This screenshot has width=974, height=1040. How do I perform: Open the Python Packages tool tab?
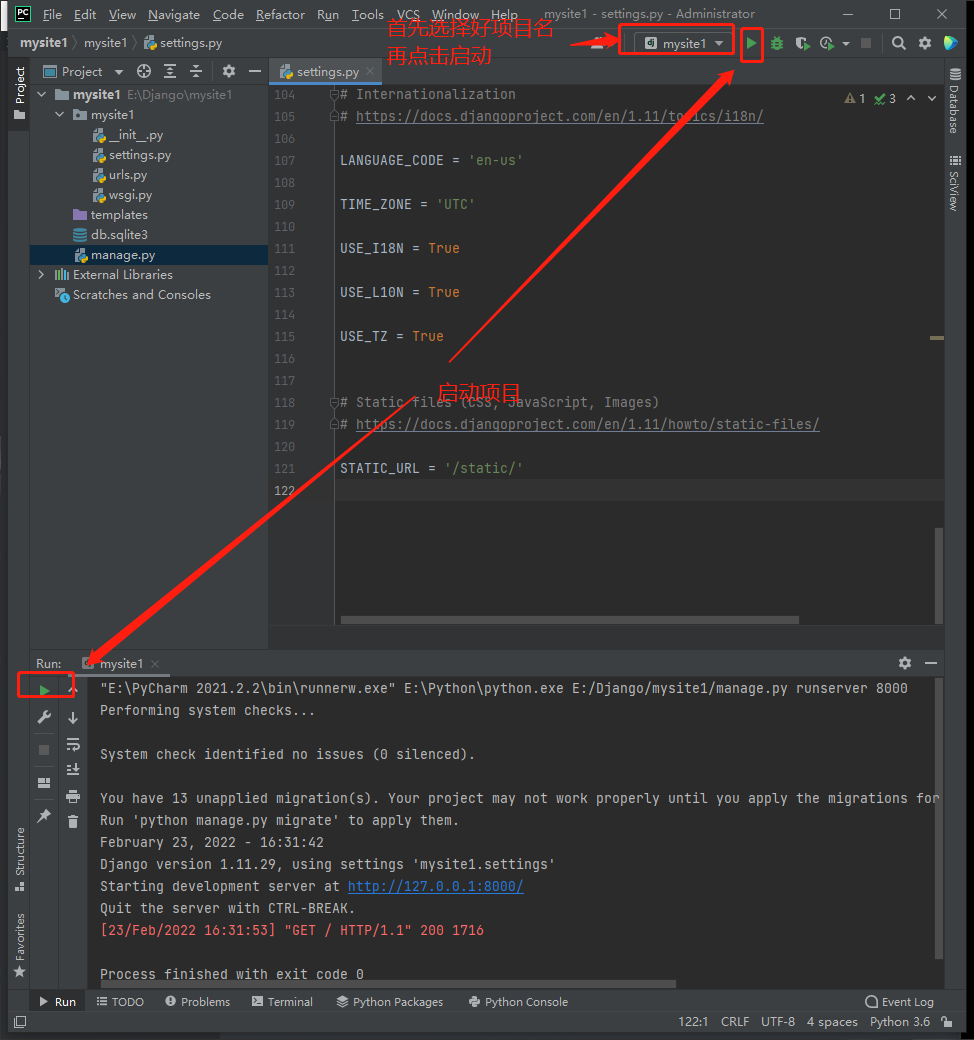coord(389,1002)
